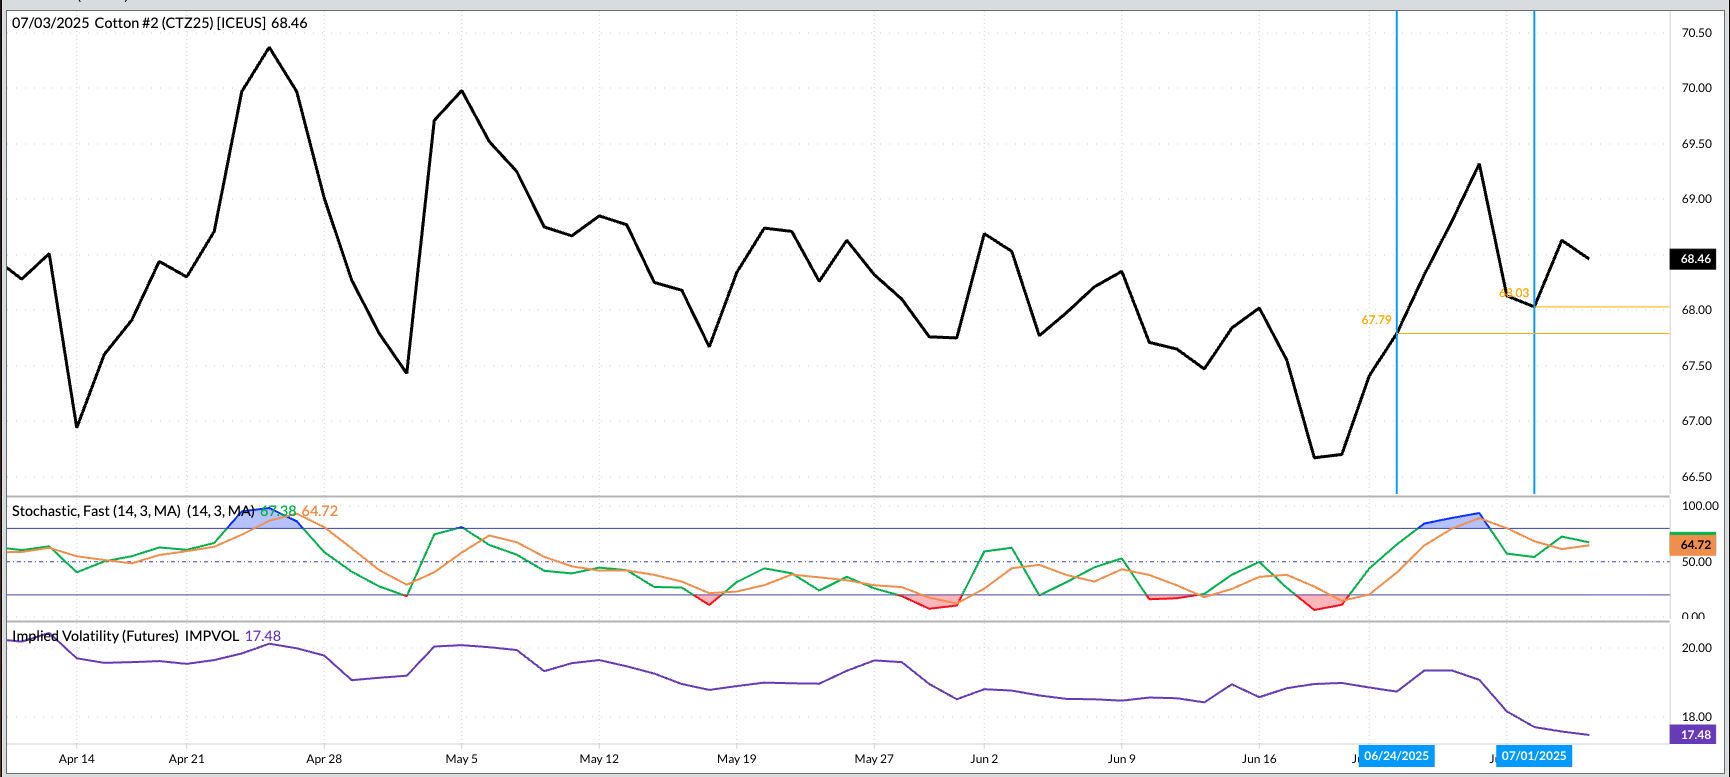
Task: Click the May 19 date axis label
Action: 736,759
